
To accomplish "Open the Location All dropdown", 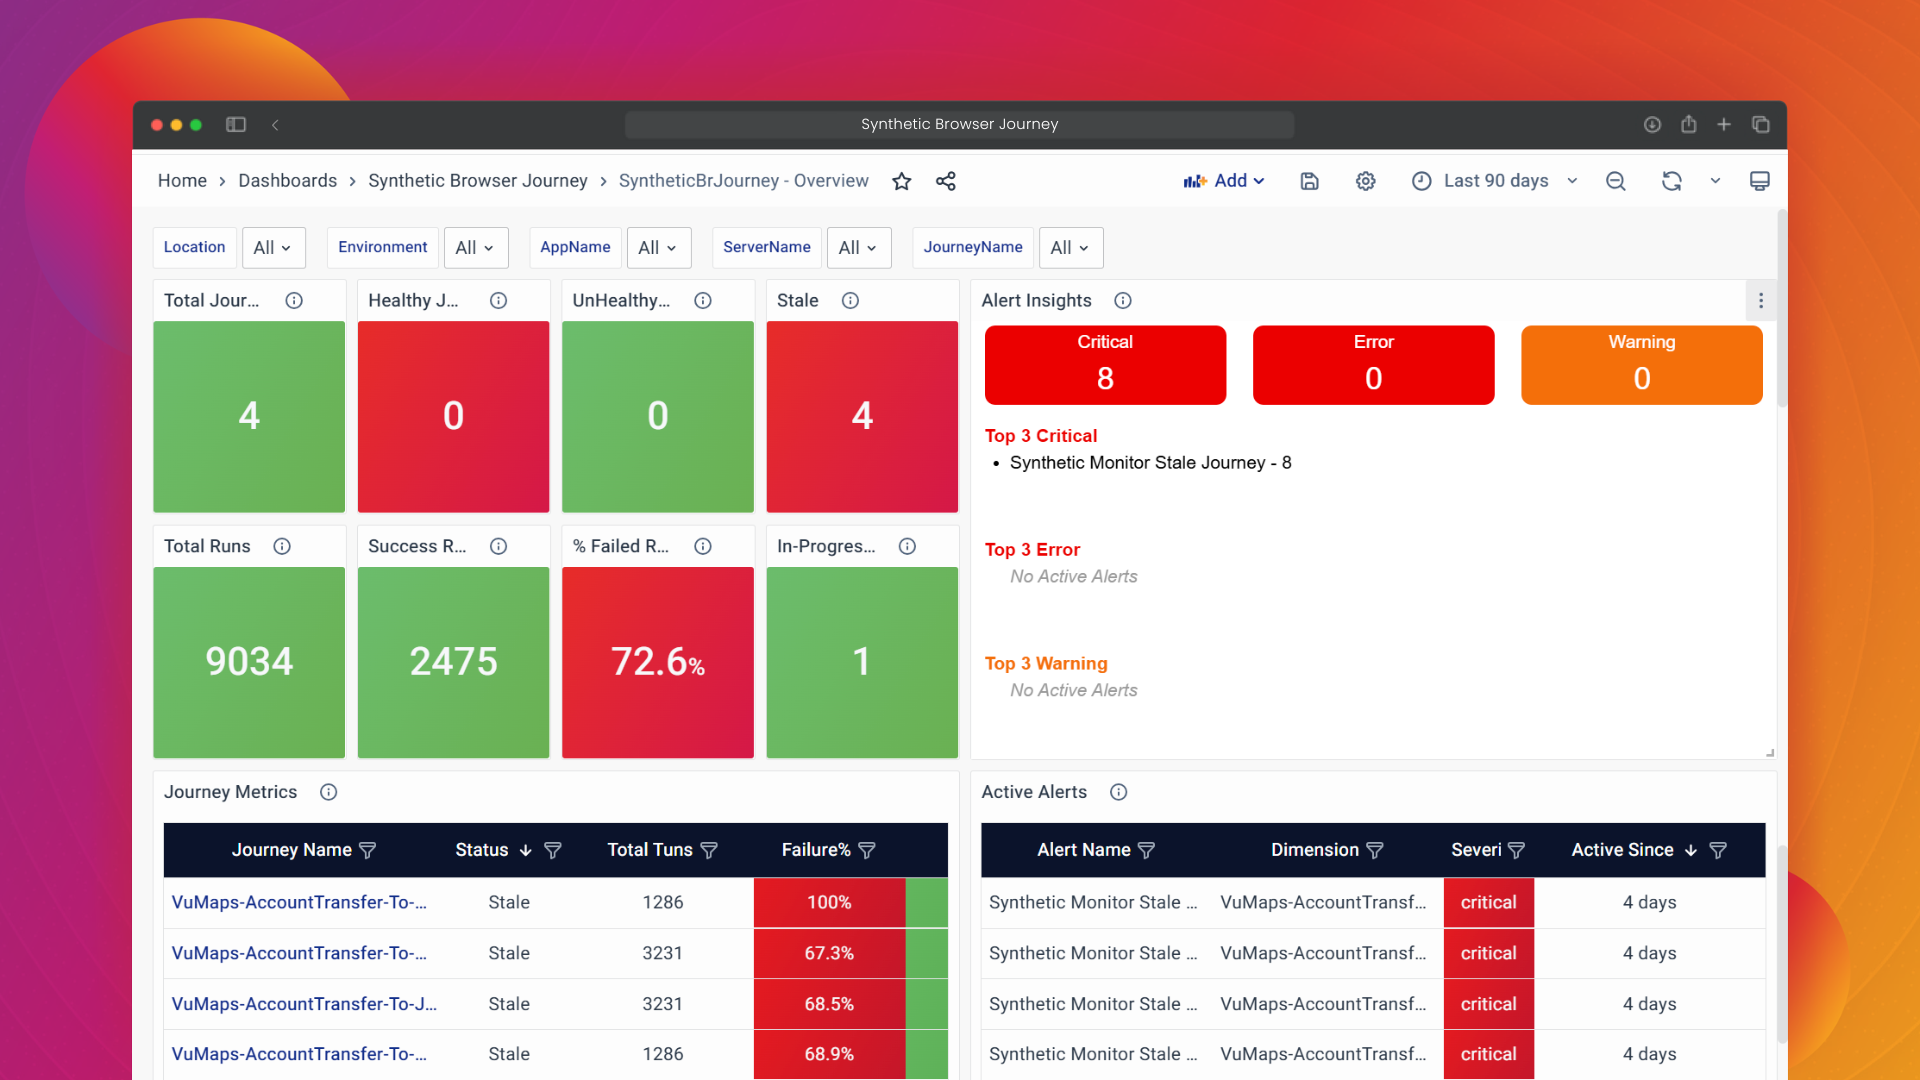I will click(272, 248).
